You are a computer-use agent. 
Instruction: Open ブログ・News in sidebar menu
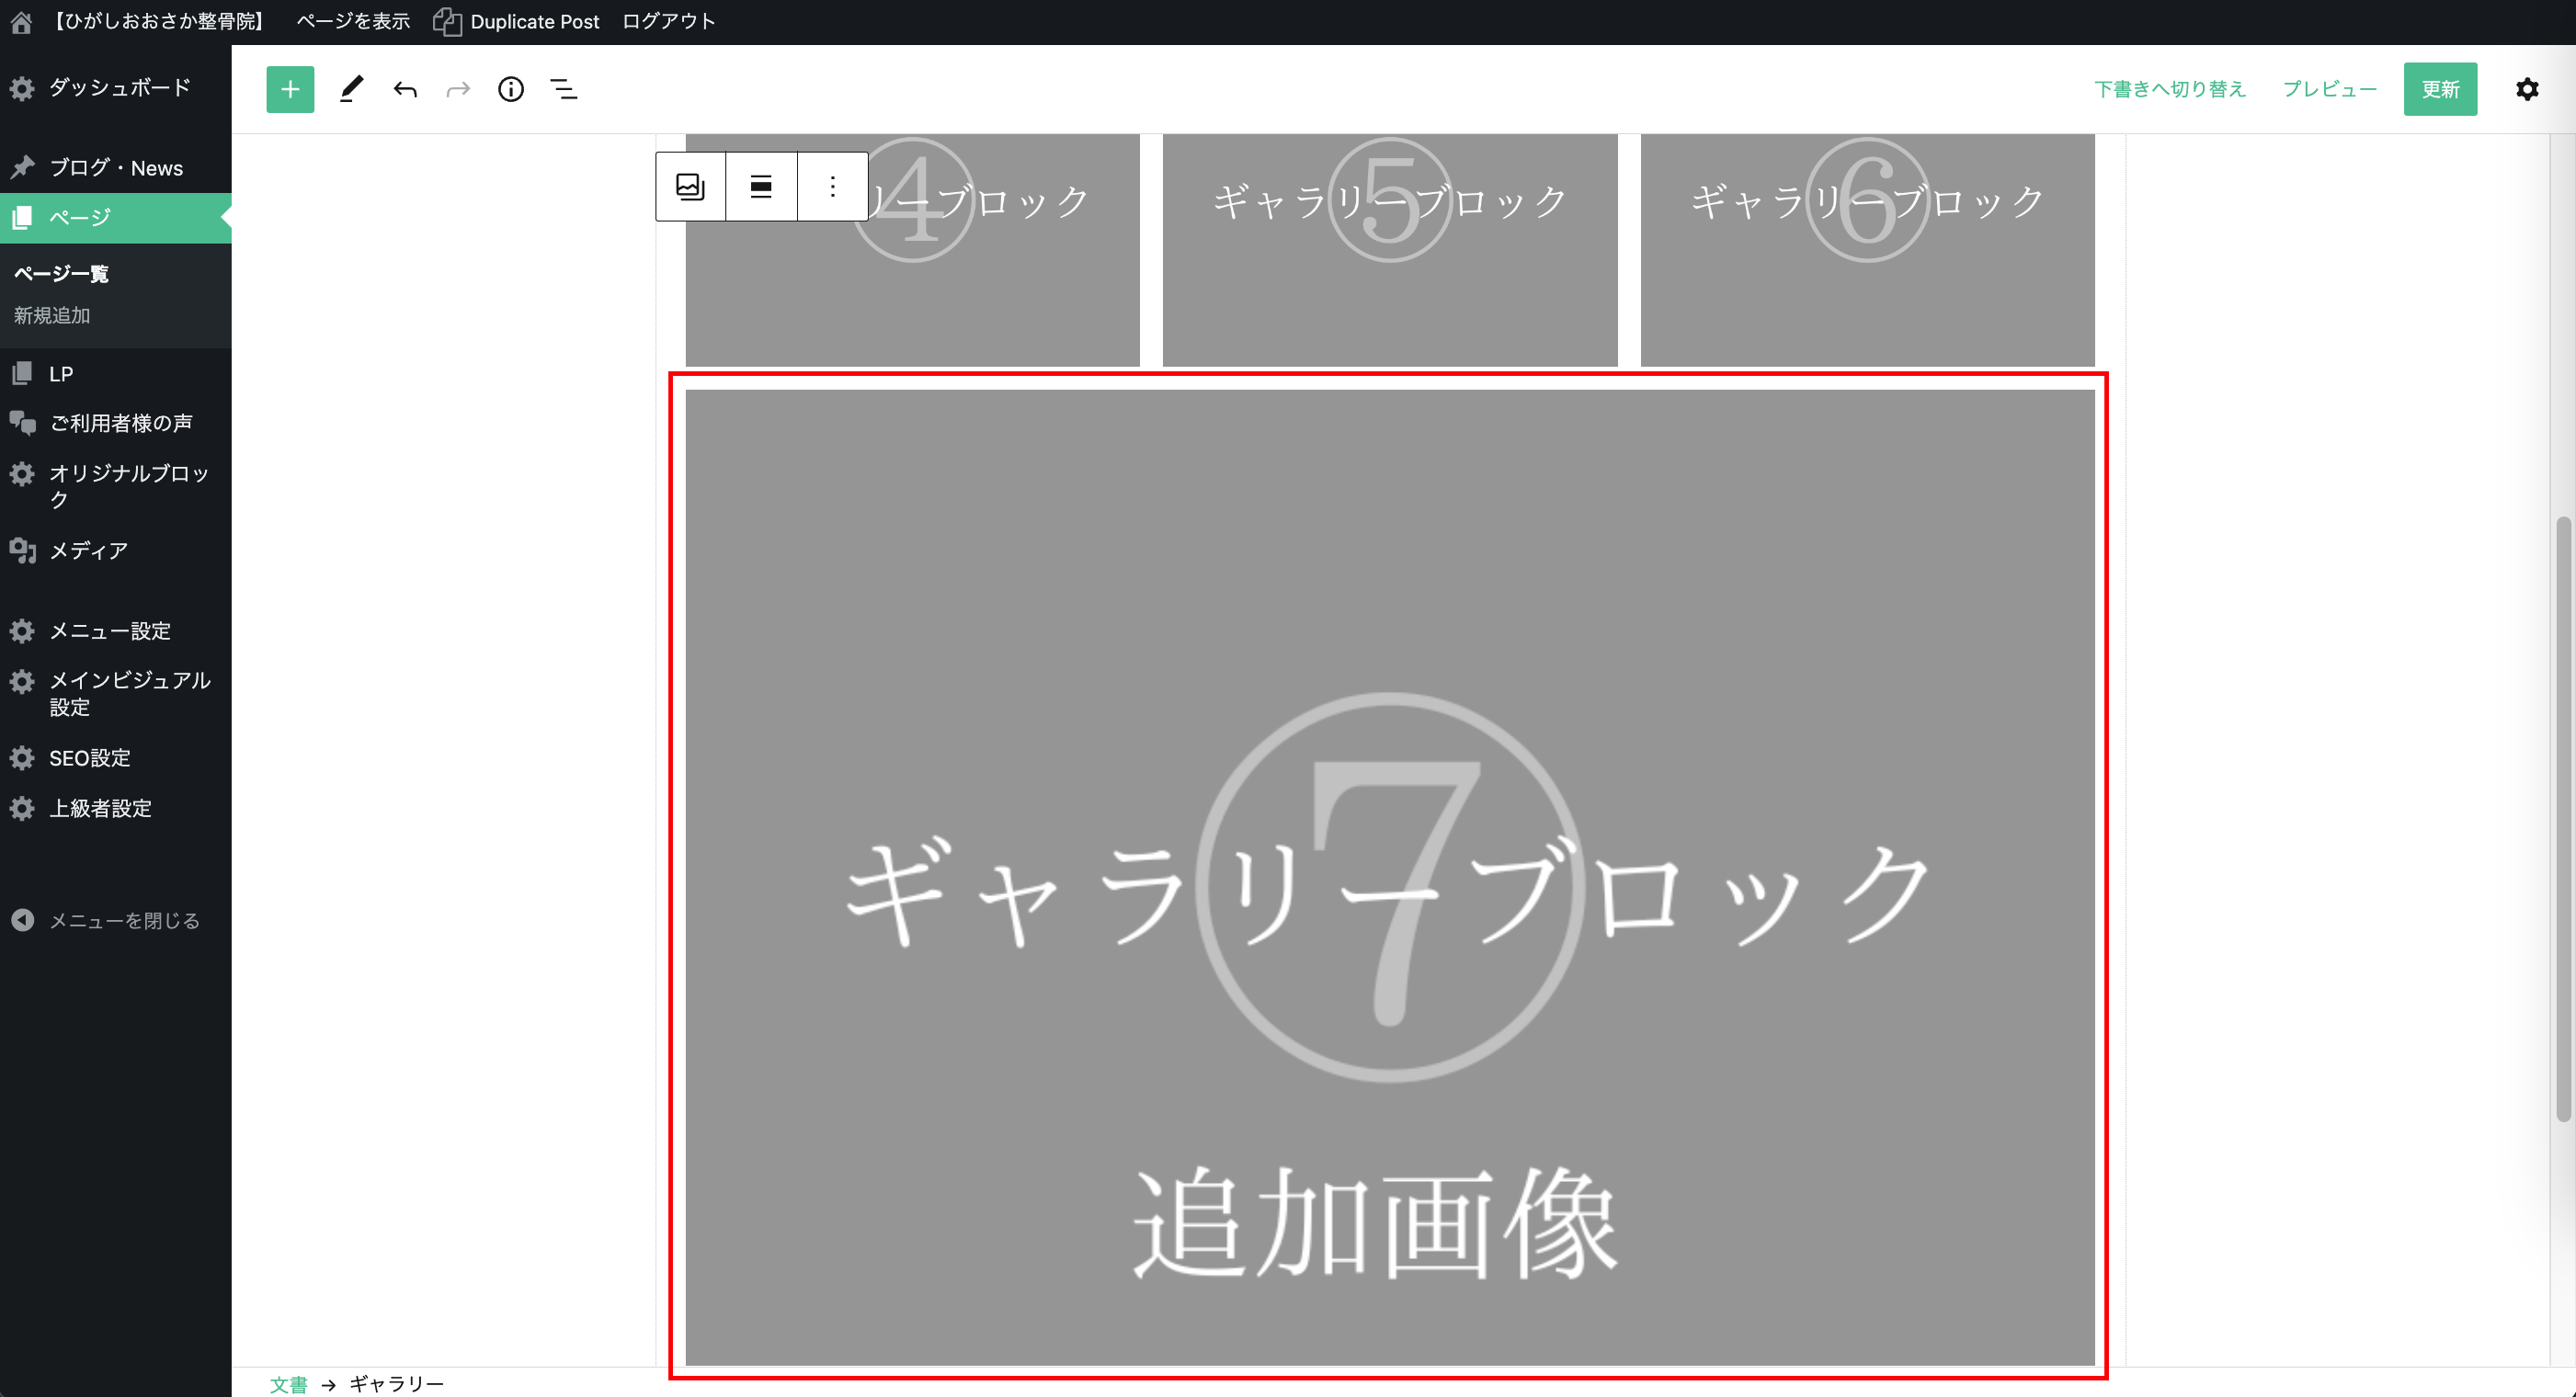[x=116, y=168]
